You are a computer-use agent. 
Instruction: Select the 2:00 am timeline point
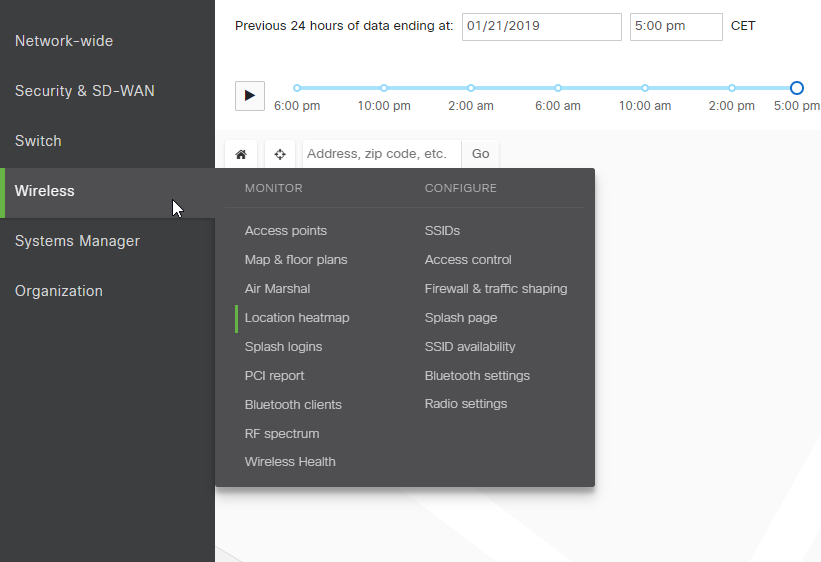471,88
